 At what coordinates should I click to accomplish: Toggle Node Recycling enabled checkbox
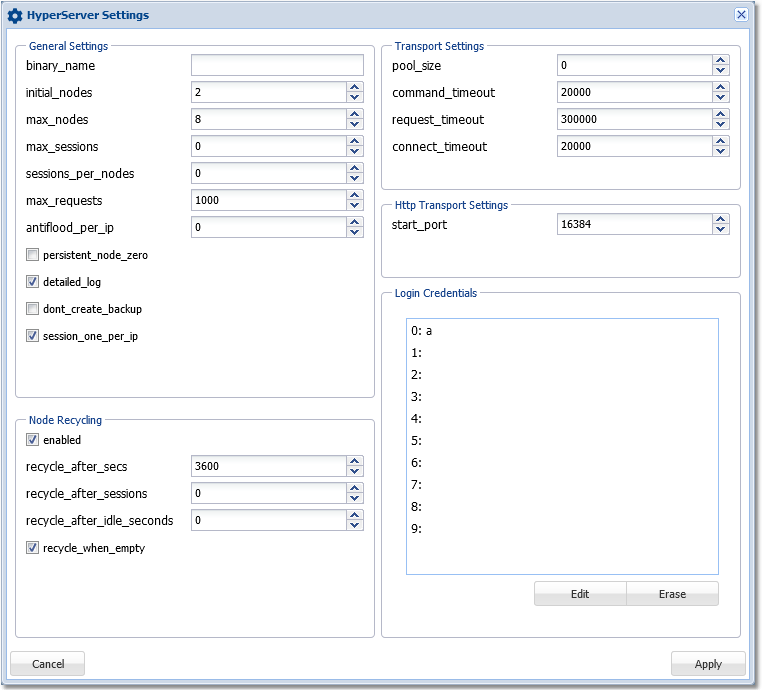(x=33, y=440)
